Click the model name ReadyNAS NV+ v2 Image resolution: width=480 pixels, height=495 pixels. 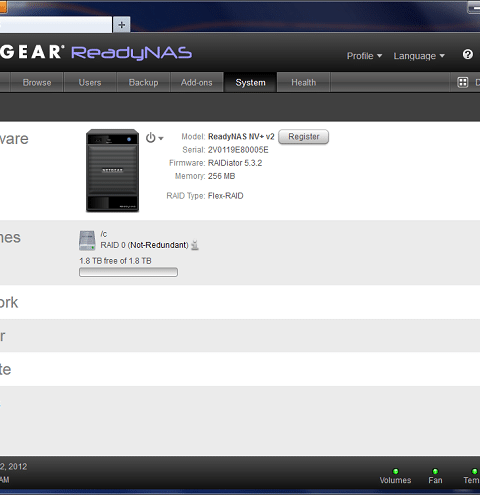tap(241, 137)
